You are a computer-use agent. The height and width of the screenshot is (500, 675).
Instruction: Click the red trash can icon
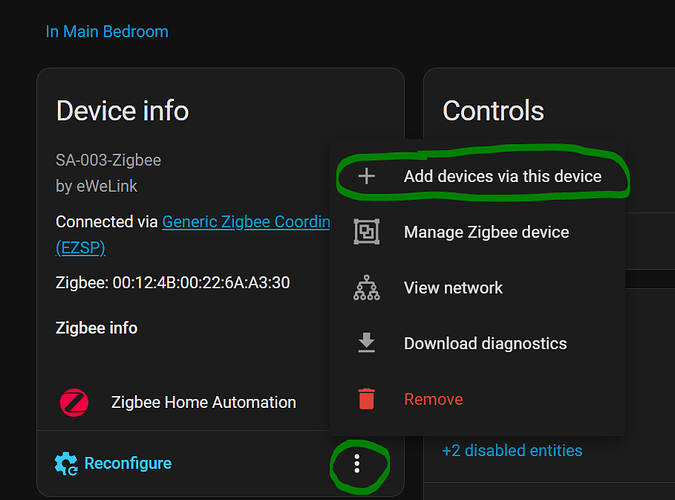click(x=367, y=399)
